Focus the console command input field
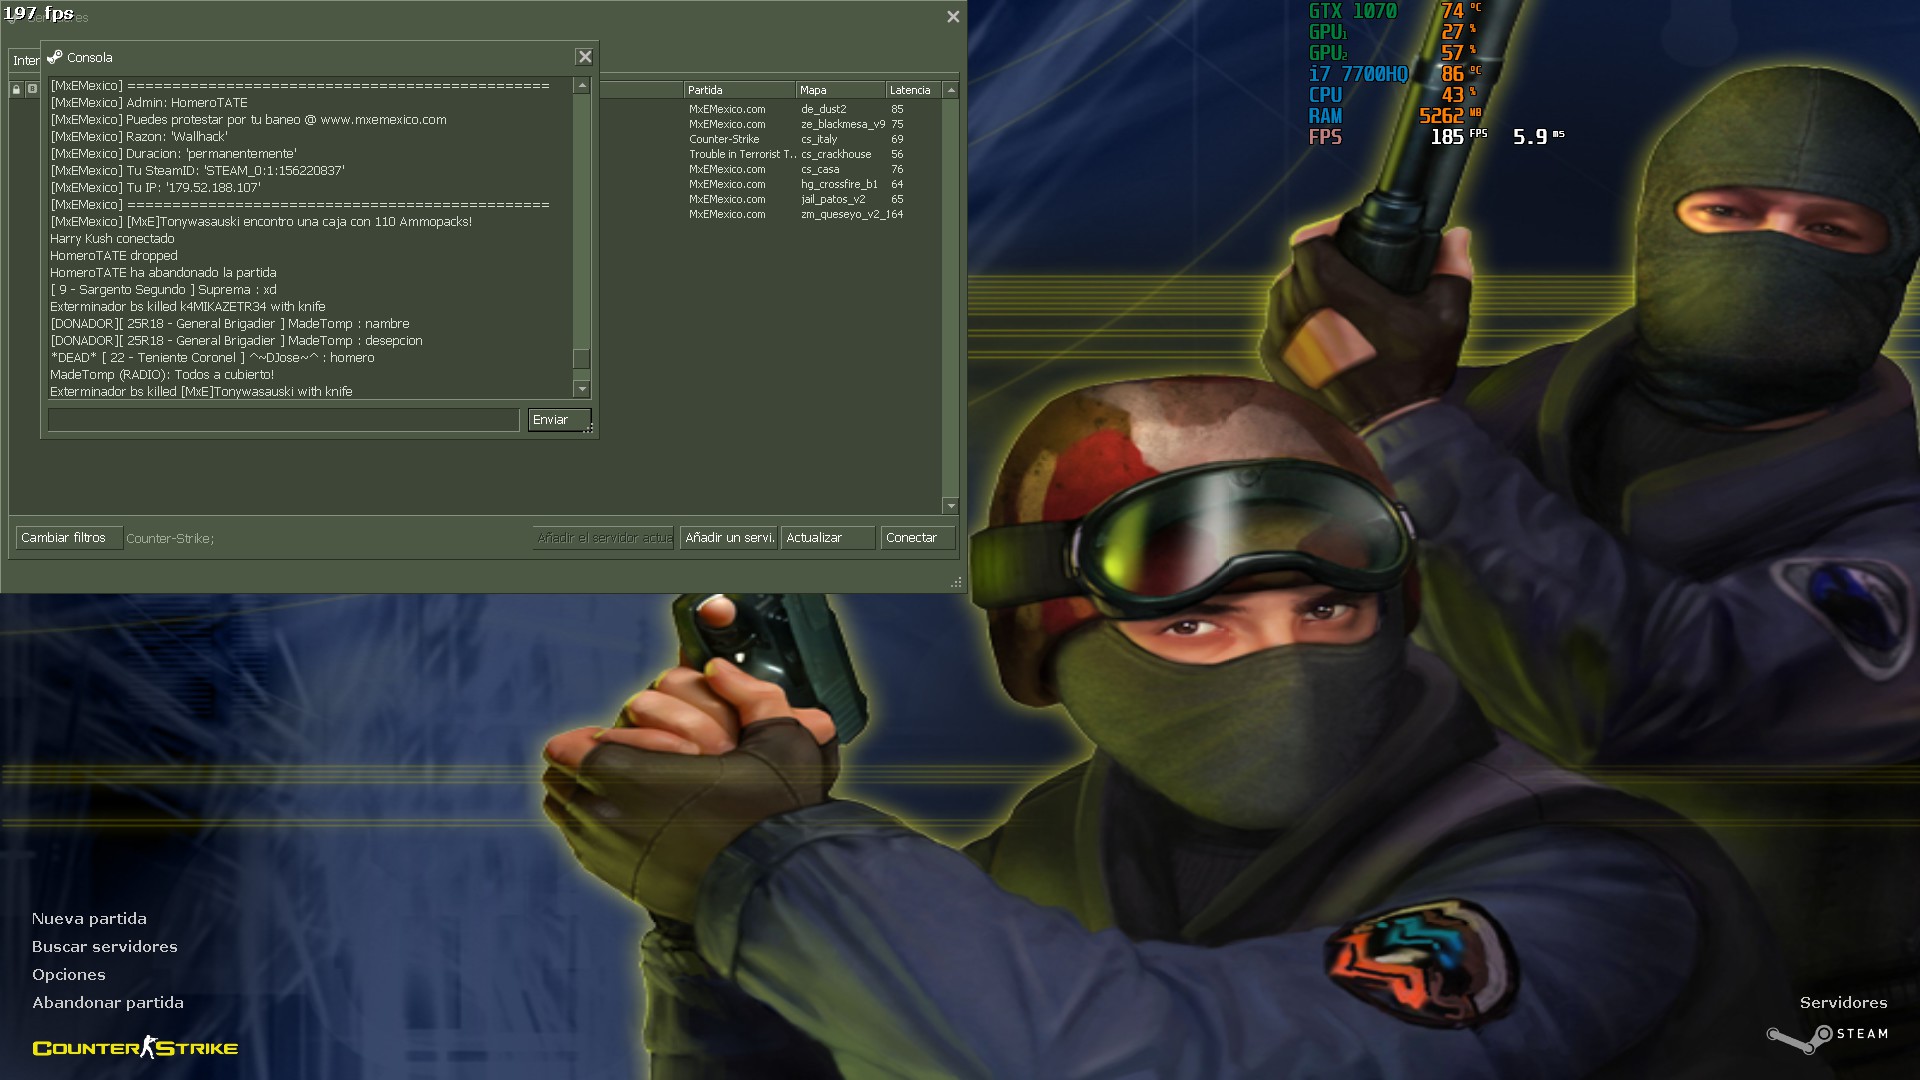Image resolution: width=1920 pixels, height=1080 pixels. click(x=284, y=420)
